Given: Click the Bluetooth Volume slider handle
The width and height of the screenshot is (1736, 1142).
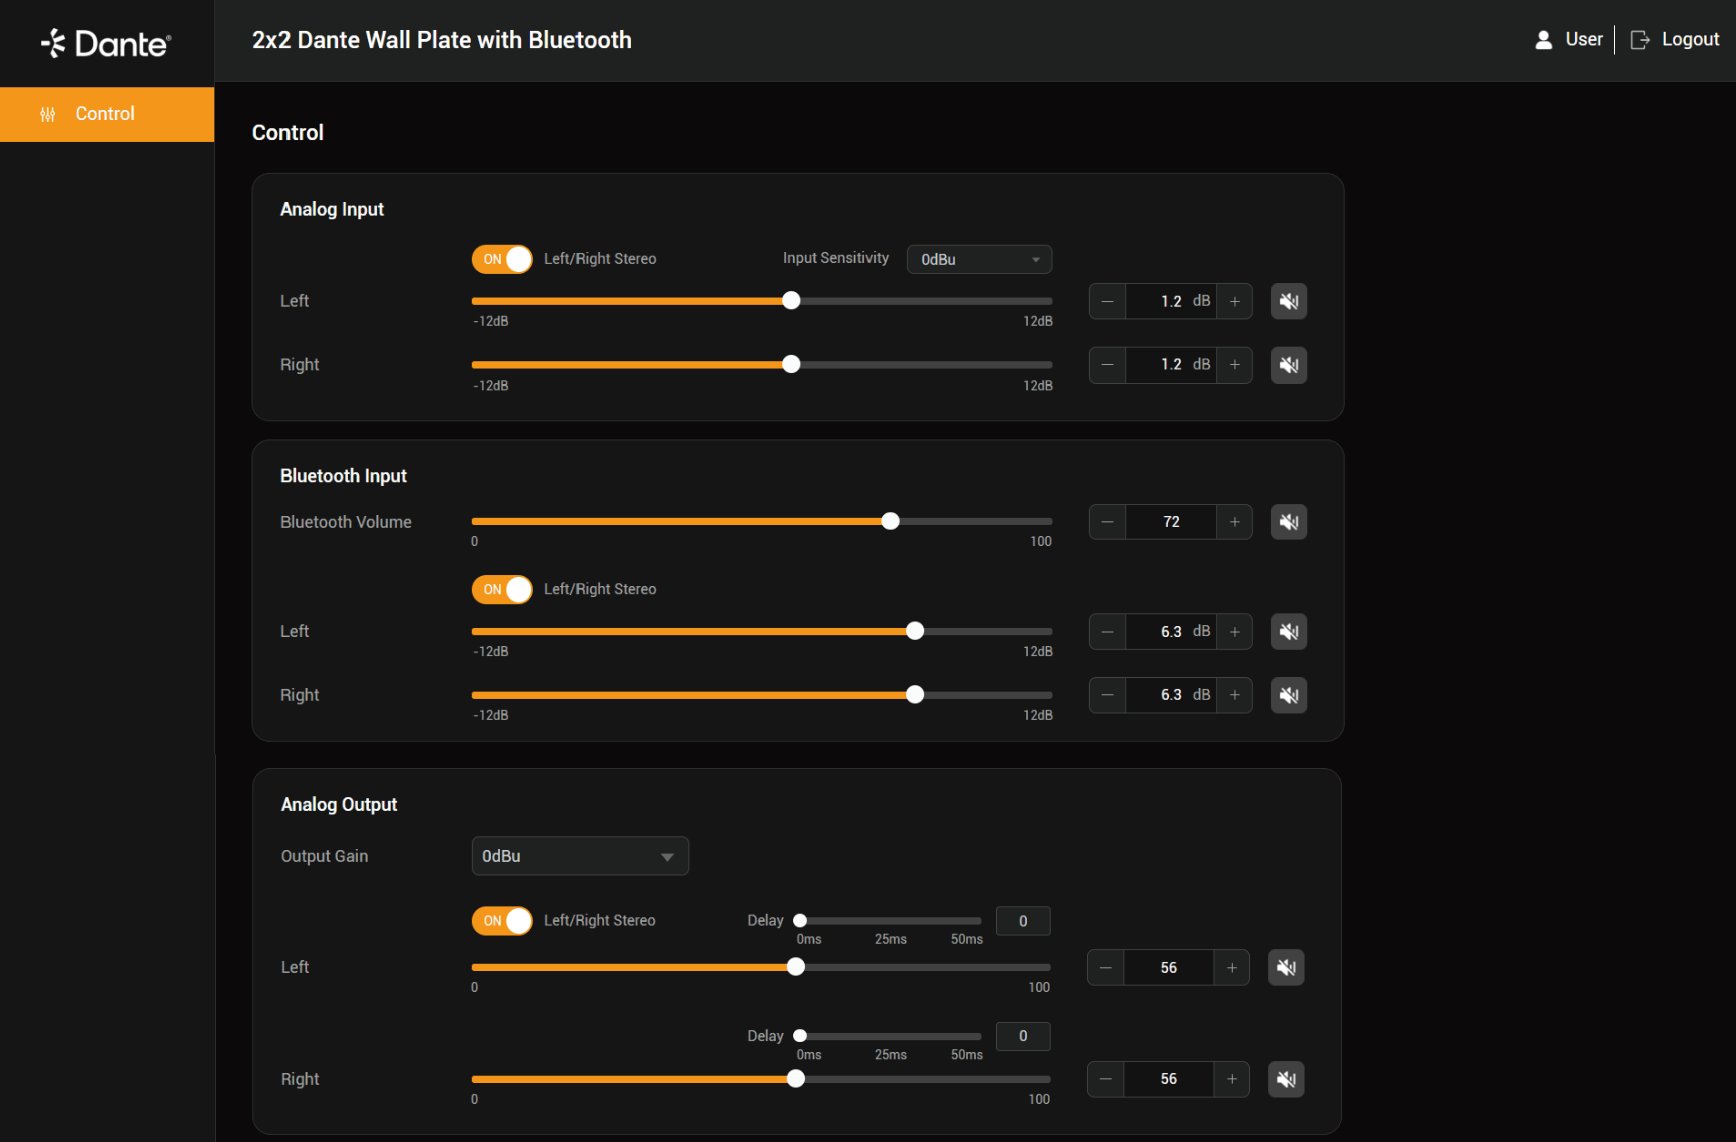Looking at the screenshot, I should click(890, 521).
